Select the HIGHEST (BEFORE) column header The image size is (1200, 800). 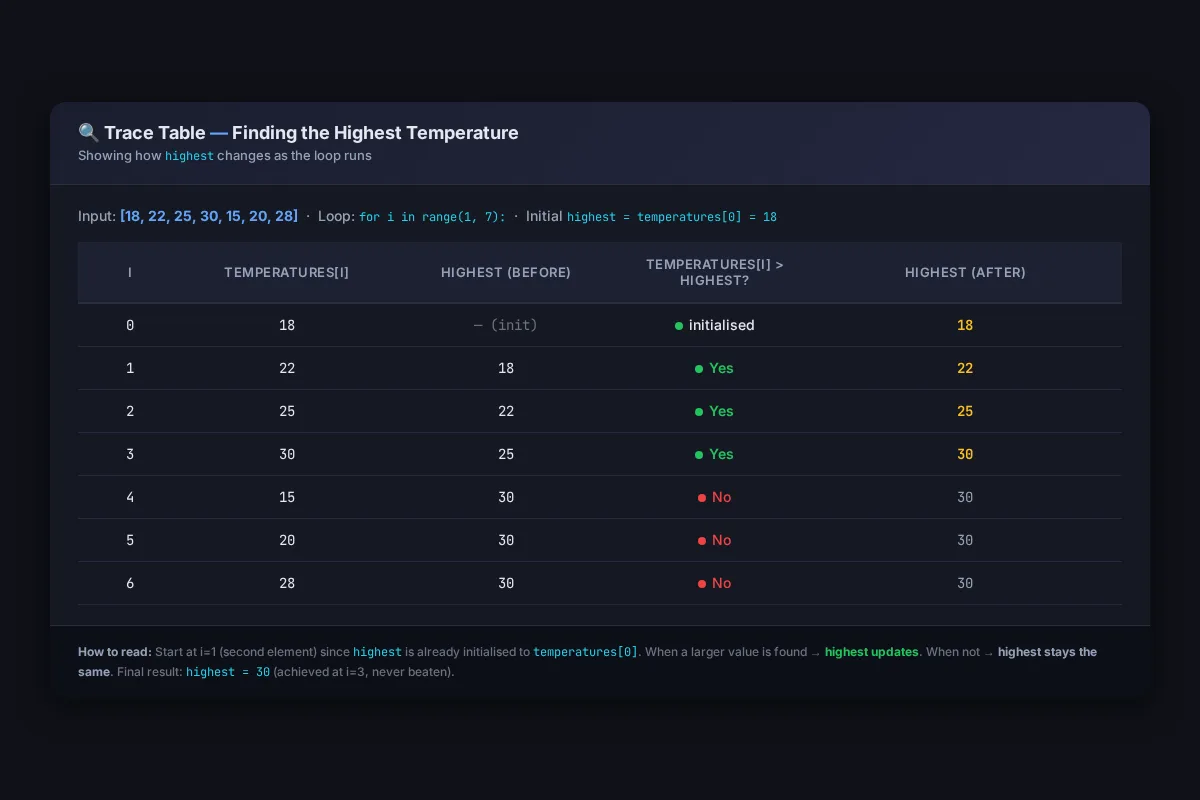pos(506,273)
